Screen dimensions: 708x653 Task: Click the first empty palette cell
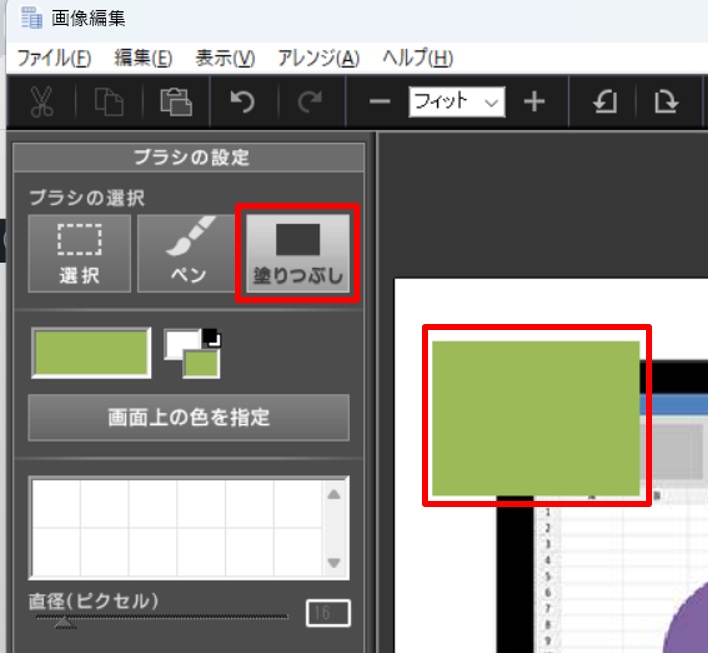[x=56, y=504]
